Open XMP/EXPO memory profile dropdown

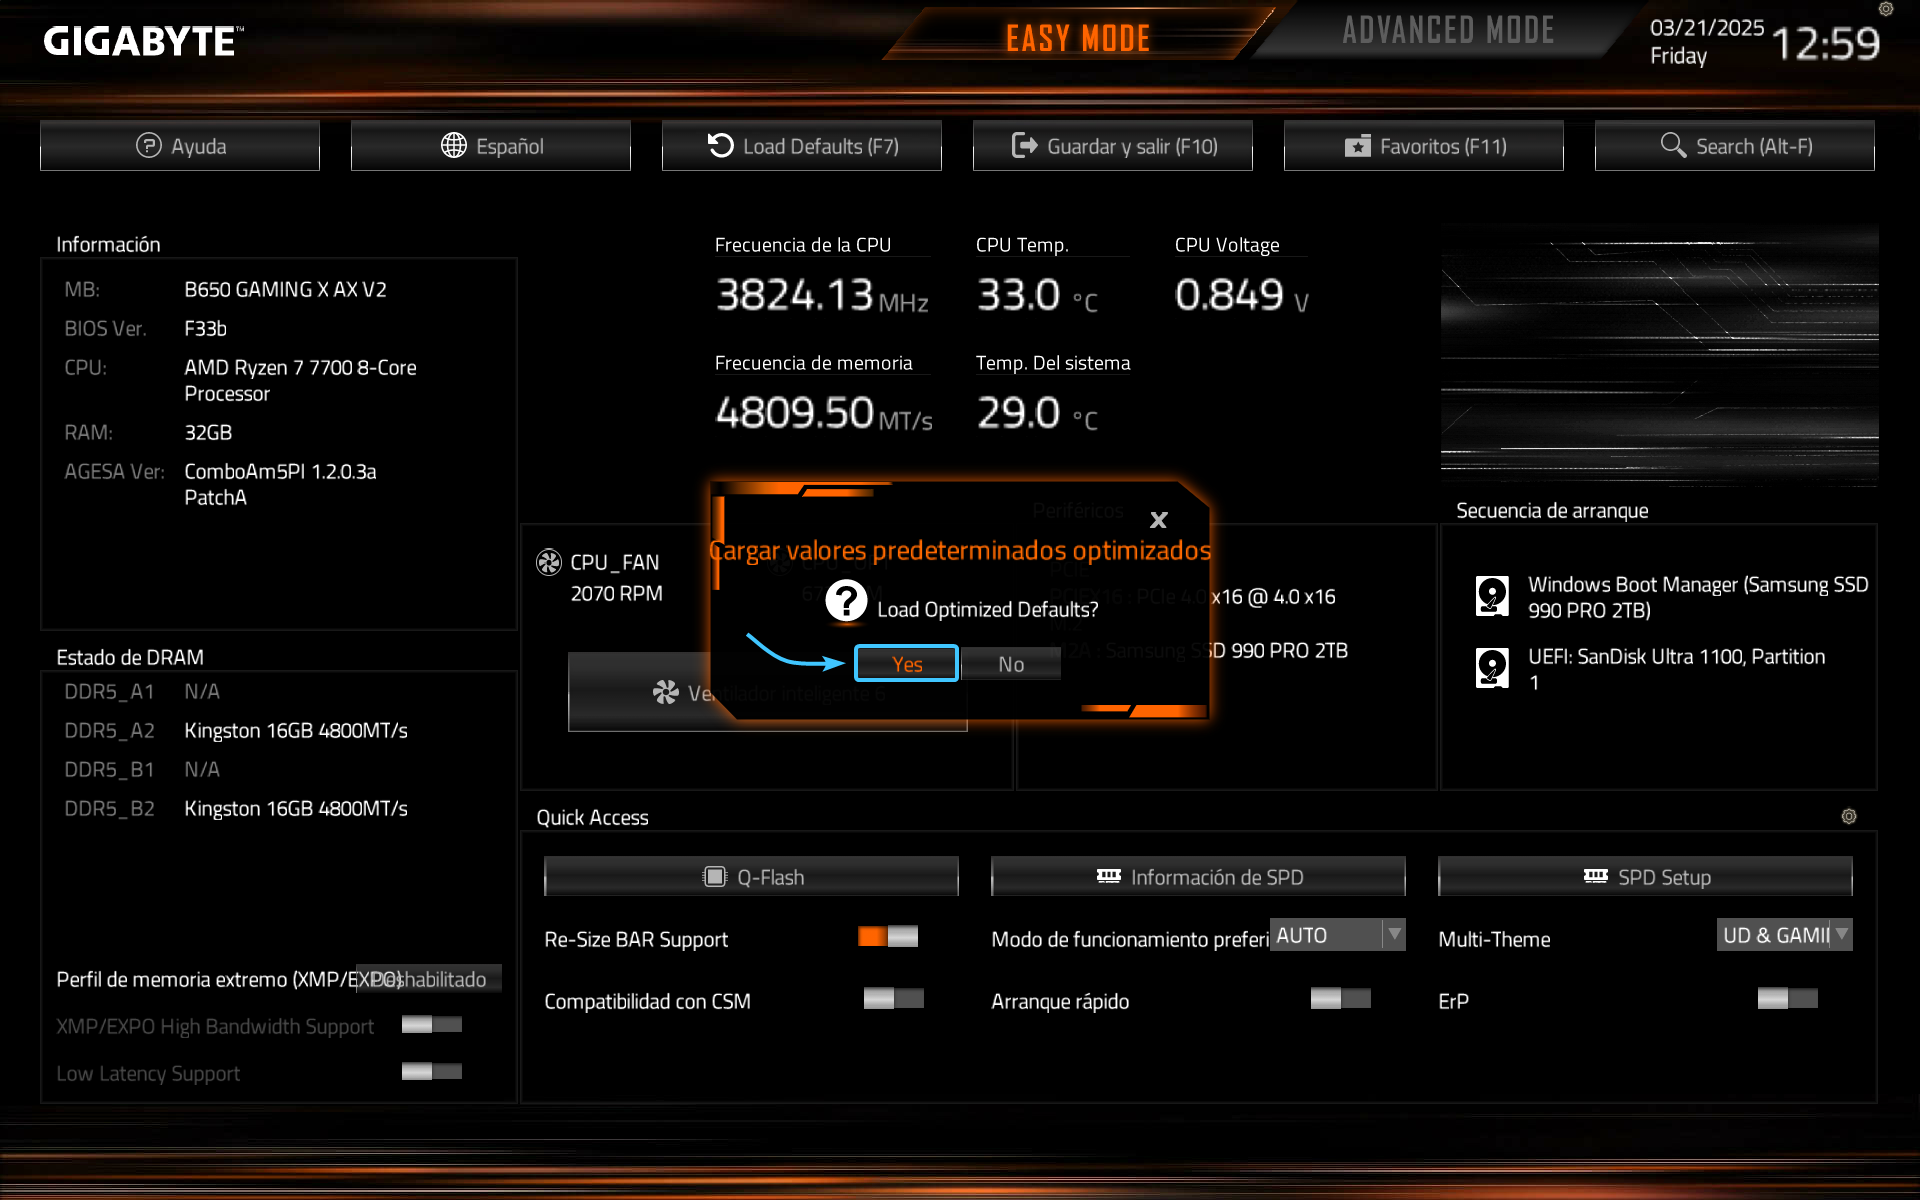click(x=429, y=979)
